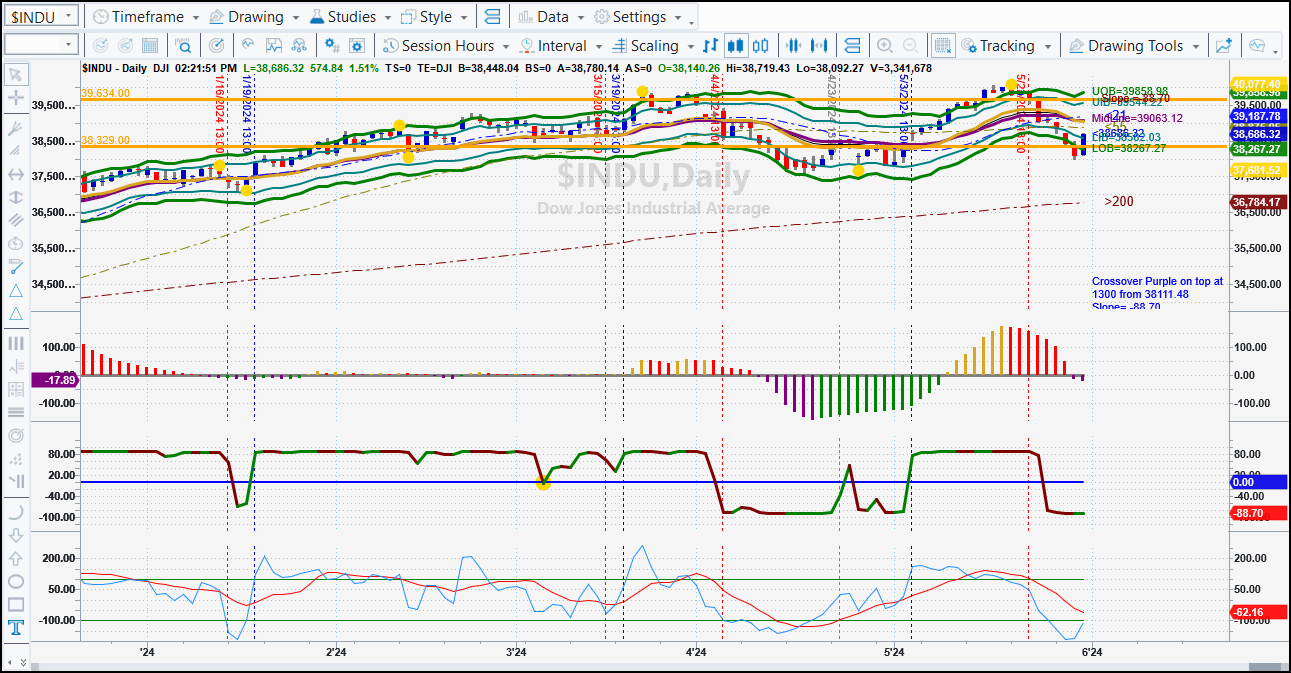Screen dimensions: 1291x673
Task: Select the text annotation T tool
Action: (15, 628)
